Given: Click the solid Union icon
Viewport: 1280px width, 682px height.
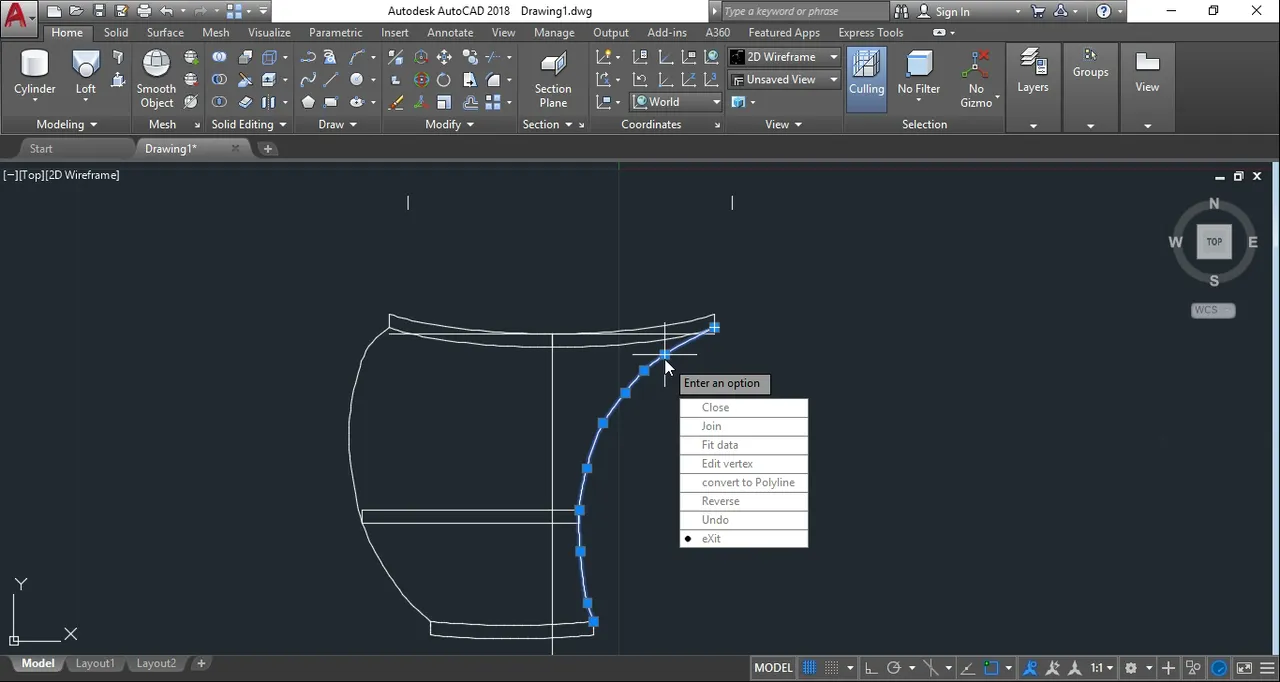Looking at the screenshot, I should 219,57.
